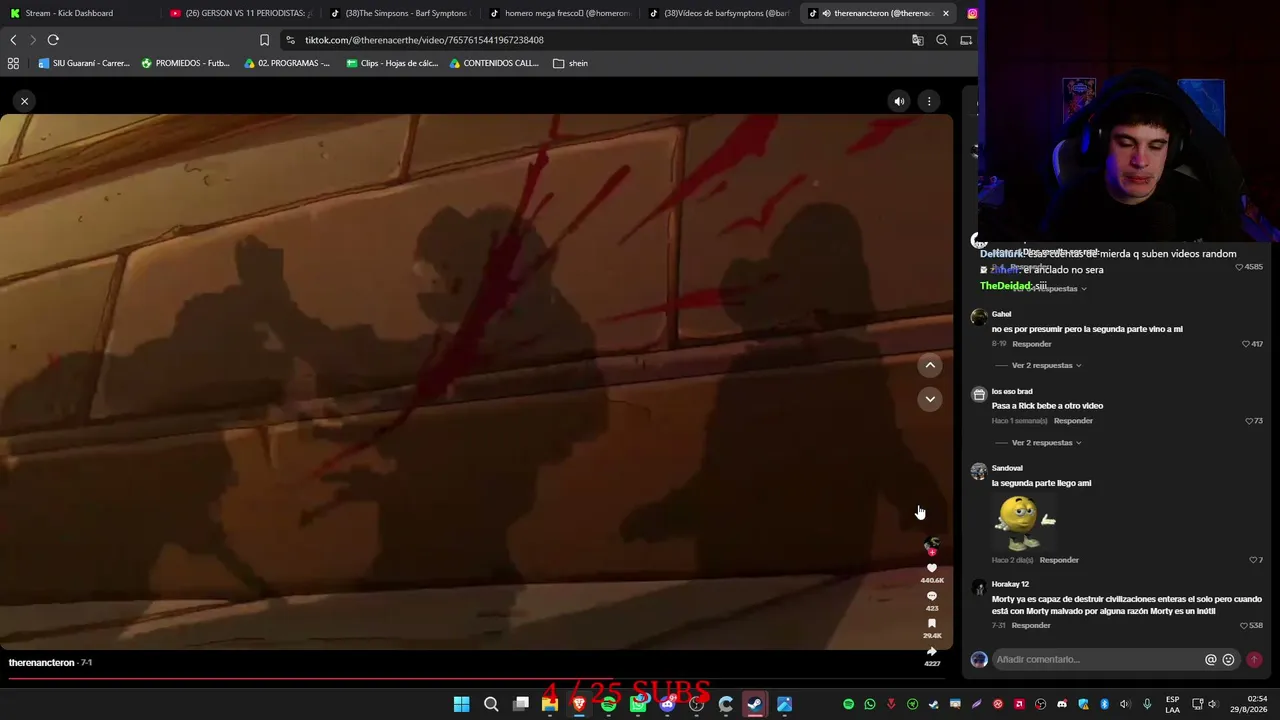
Task: Go to the previous video
Action: pyautogui.click(x=930, y=365)
